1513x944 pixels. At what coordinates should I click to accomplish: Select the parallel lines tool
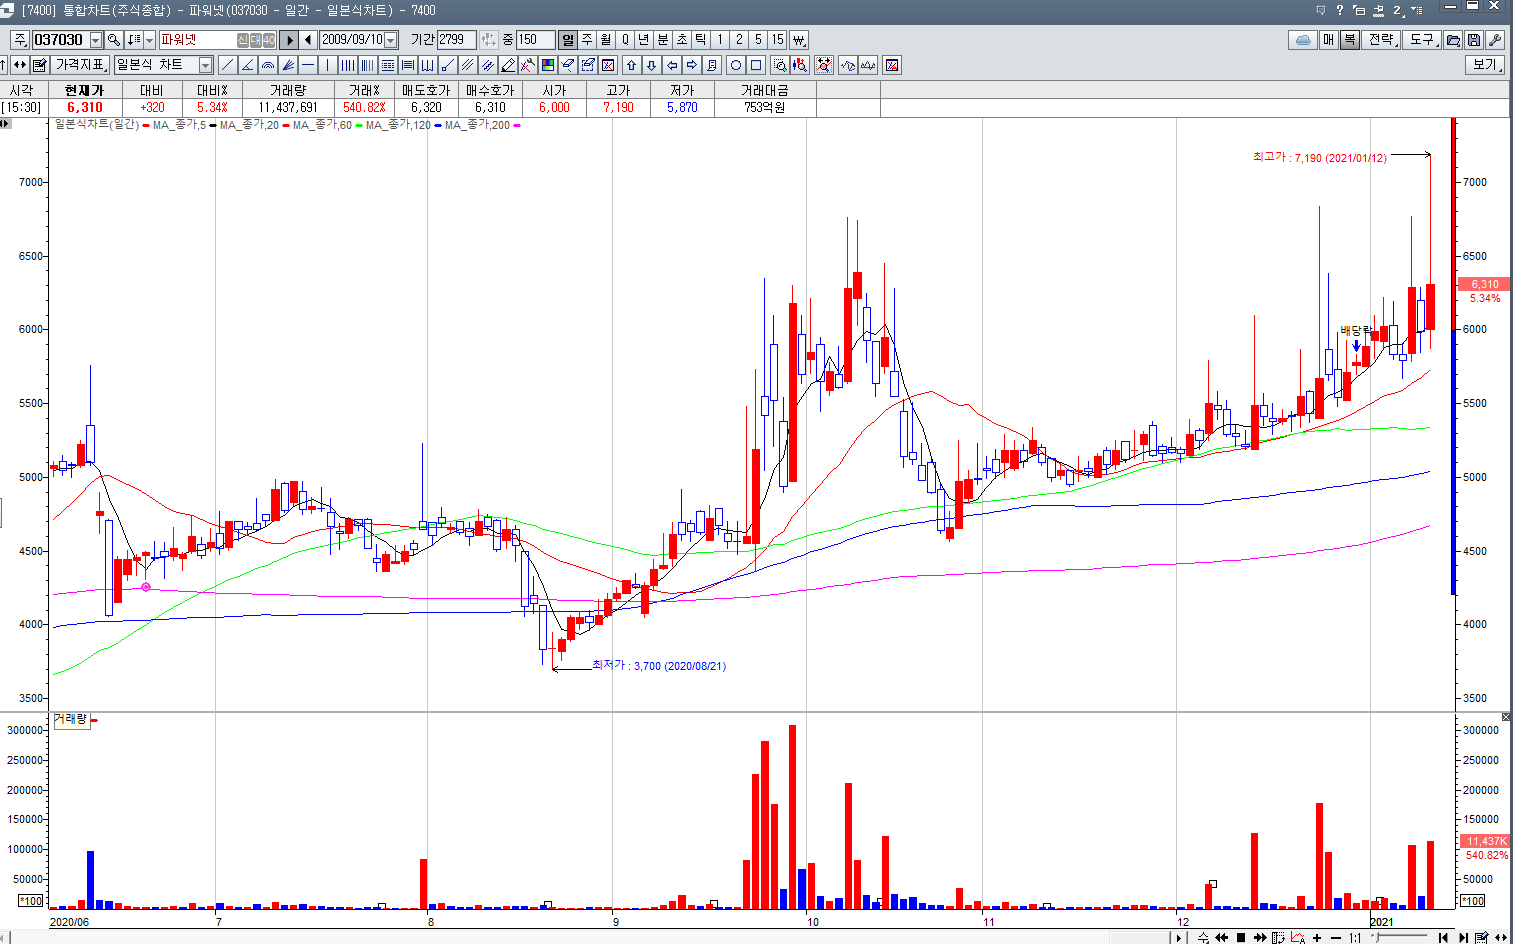pyautogui.click(x=466, y=65)
